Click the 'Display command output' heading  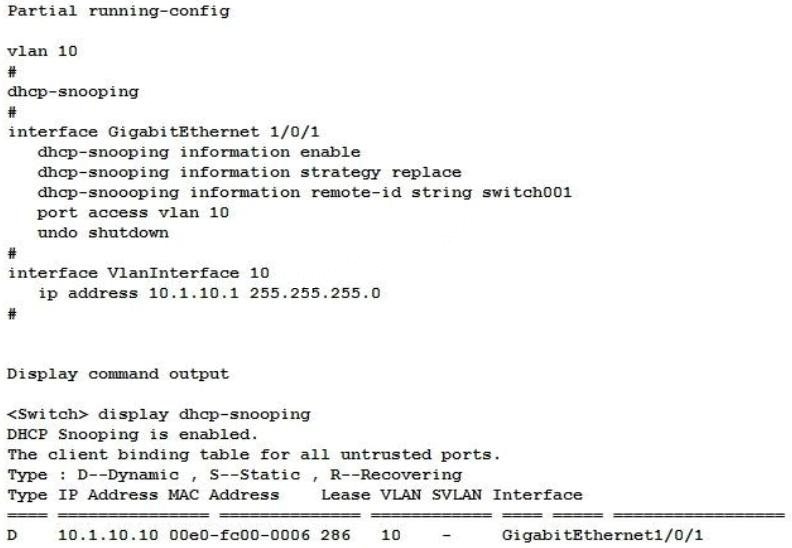(118, 374)
